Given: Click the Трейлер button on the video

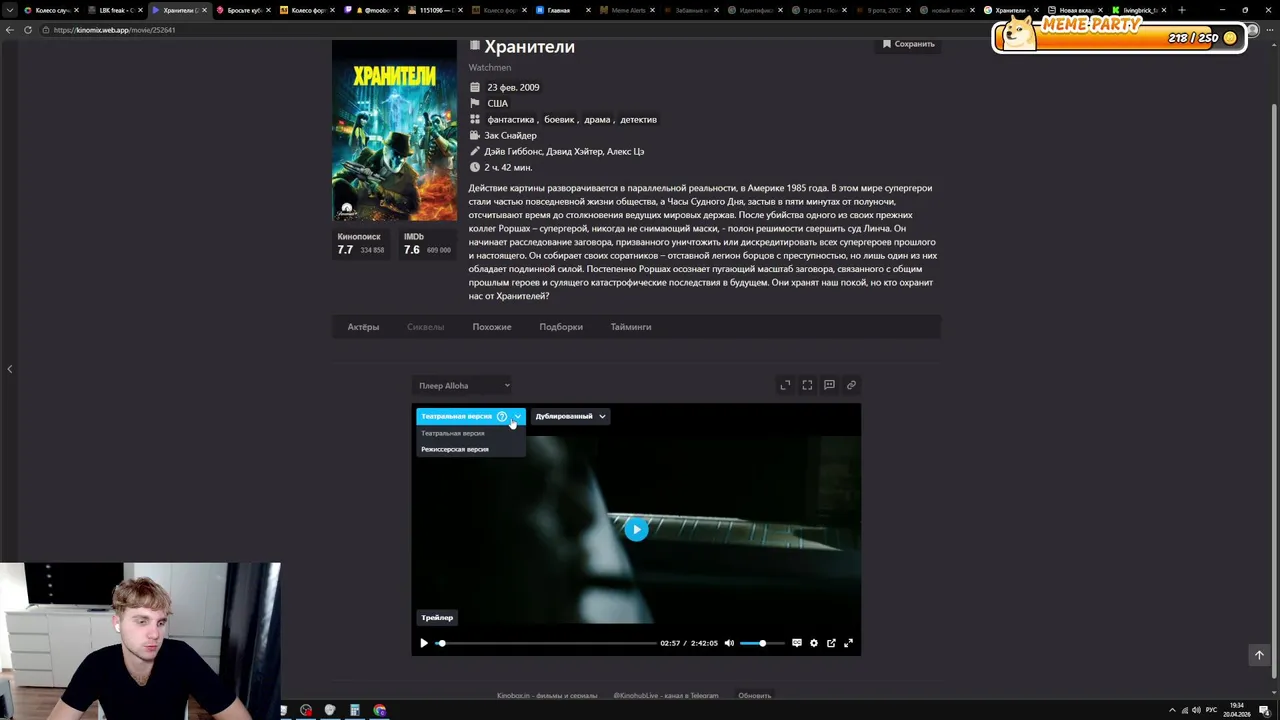Looking at the screenshot, I should pyautogui.click(x=437, y=618).
